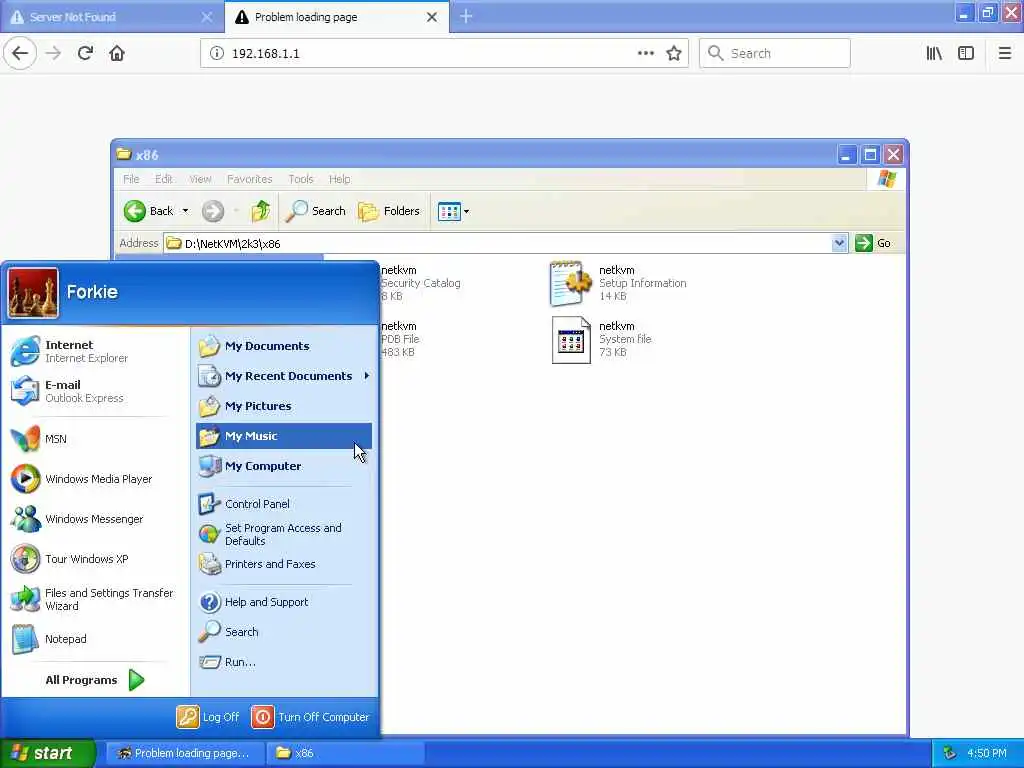The height and width of the screenshot is (768, 1024).
Task: Go back in Firefox
Action: [x=20, y=53]
